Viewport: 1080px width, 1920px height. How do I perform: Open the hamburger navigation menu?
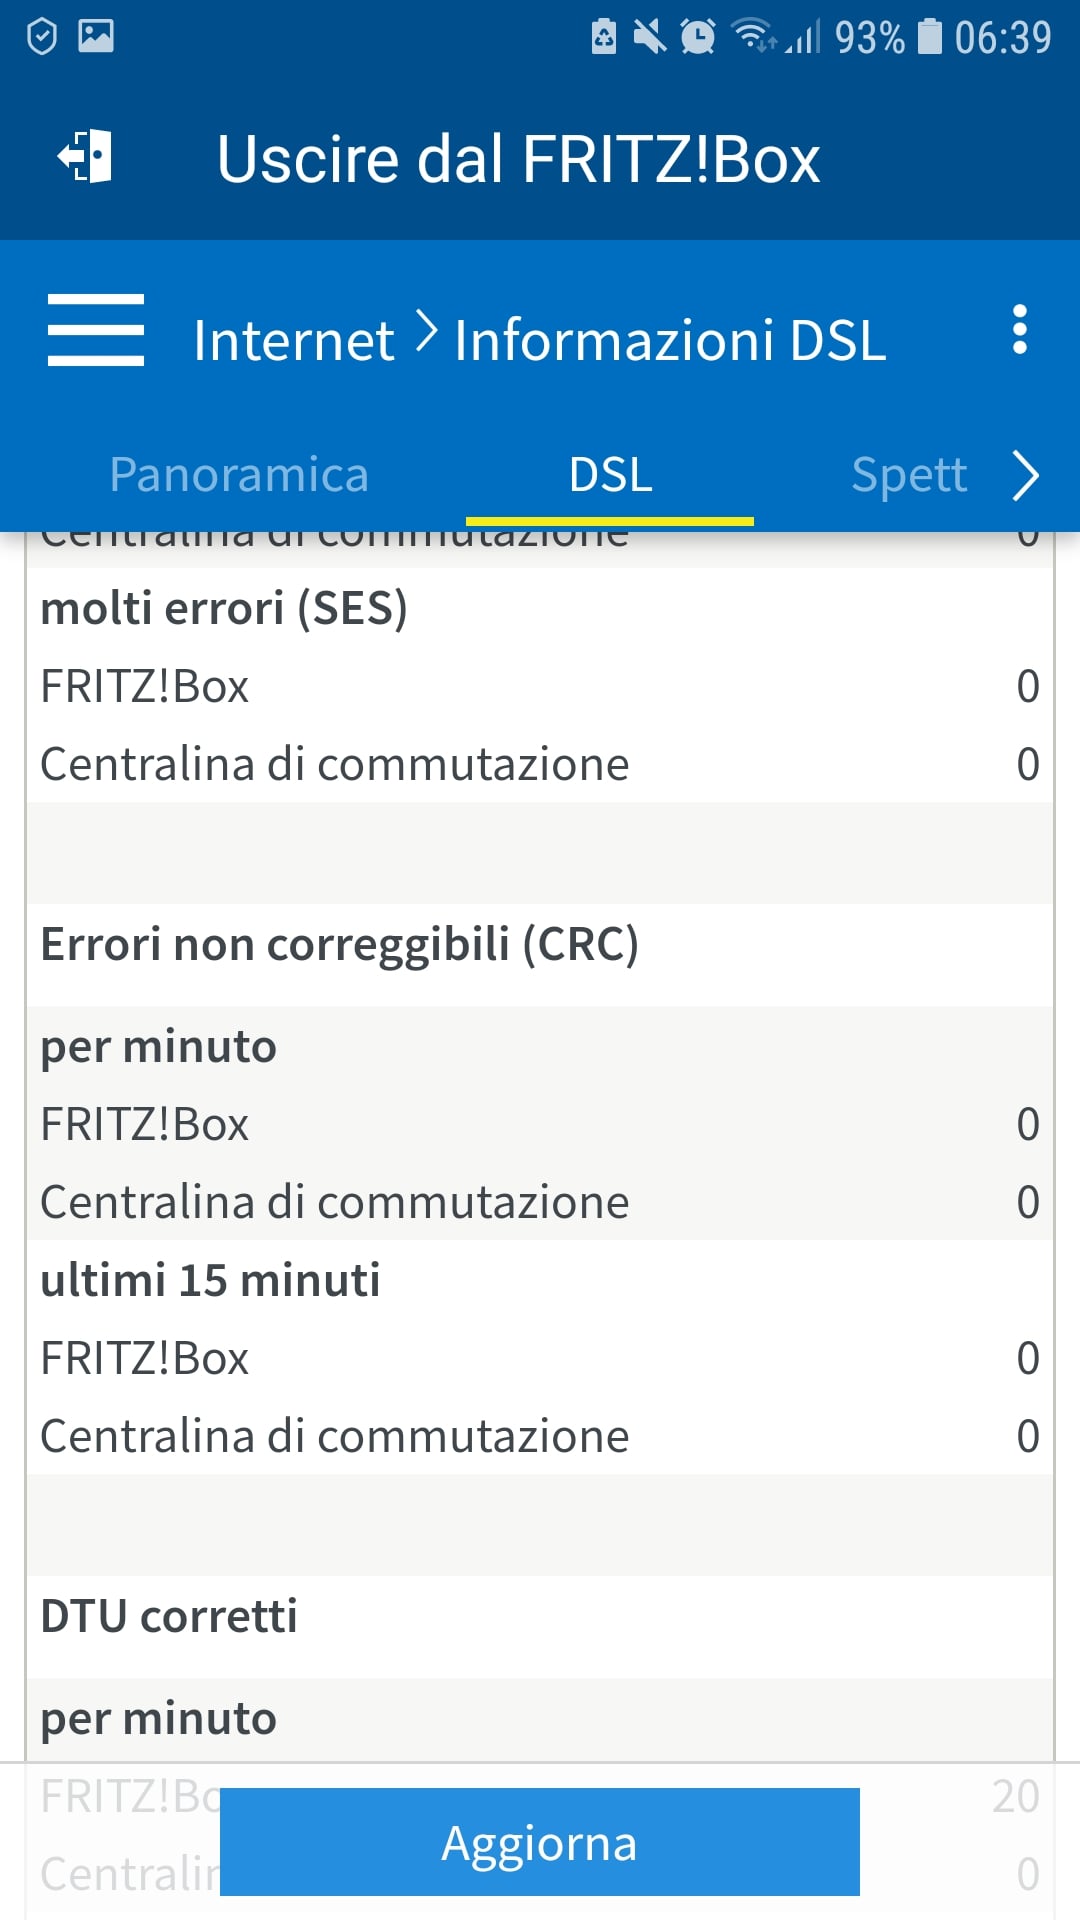pyautogui.click(x=96, y=330)
